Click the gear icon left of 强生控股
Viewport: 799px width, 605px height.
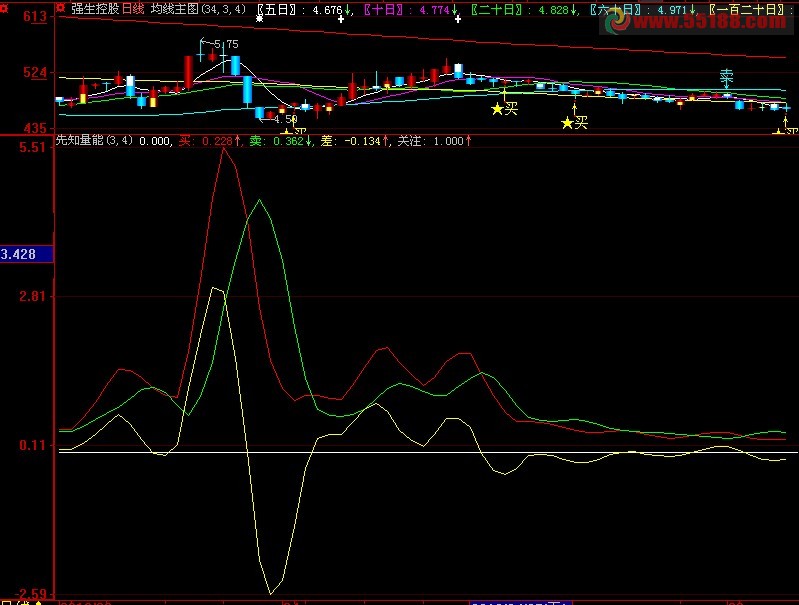click(x=61, y=8)
